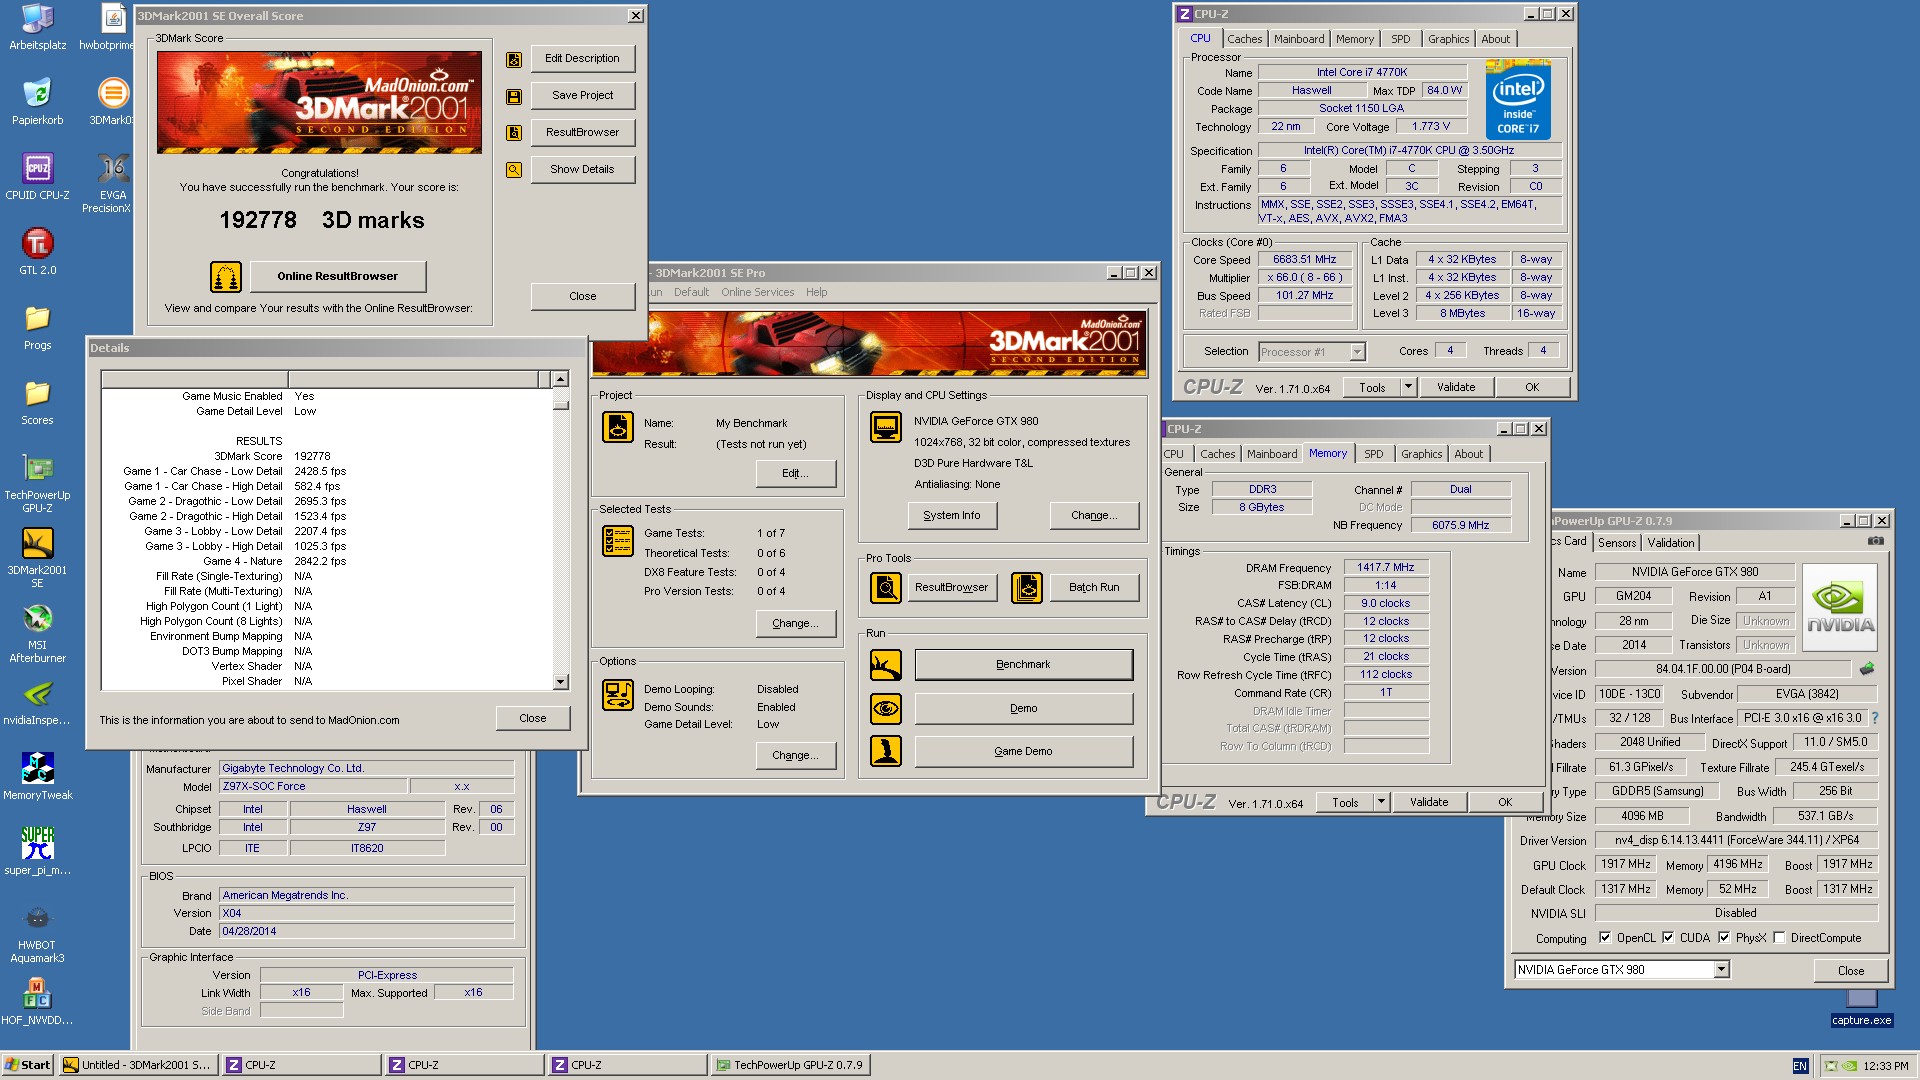Click System Info button
Screen dimensions: 1920x1080
coord(952,516)
